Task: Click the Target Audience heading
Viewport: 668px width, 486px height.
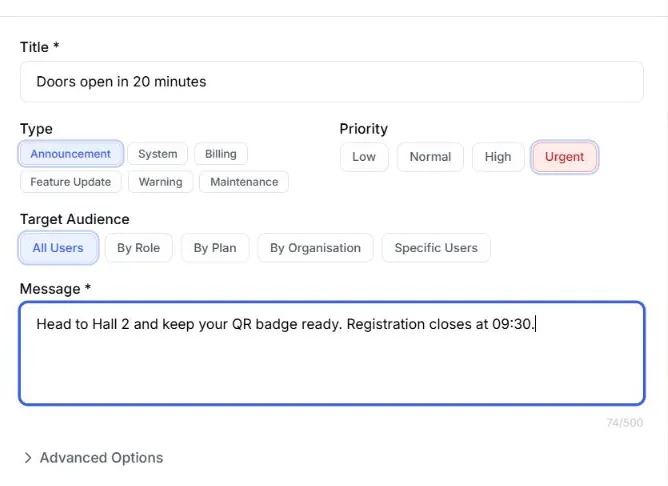Action: [x=75, y=219]
